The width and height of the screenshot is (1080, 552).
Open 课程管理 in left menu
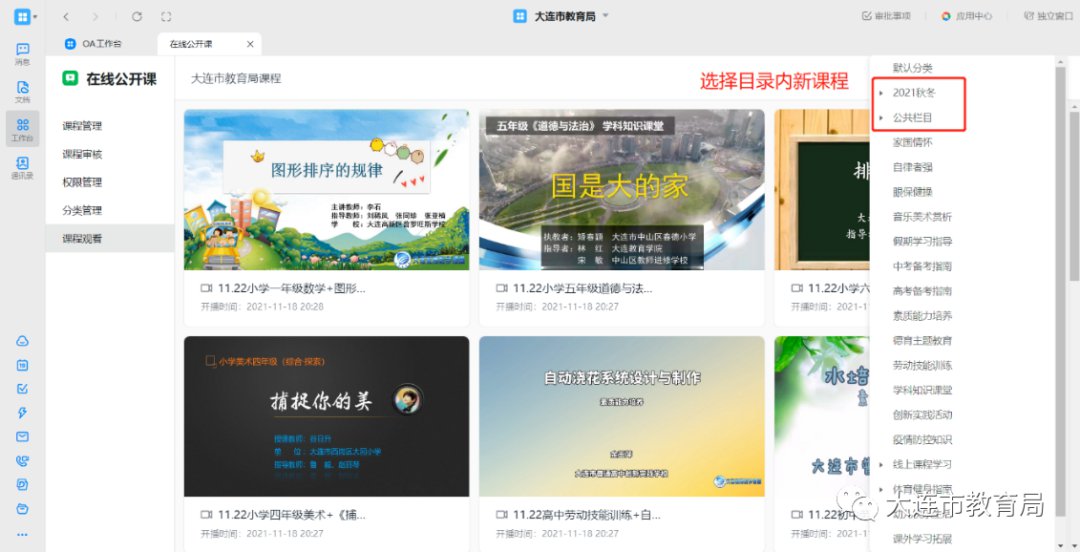pyautogui.click(x=82, y=126)
